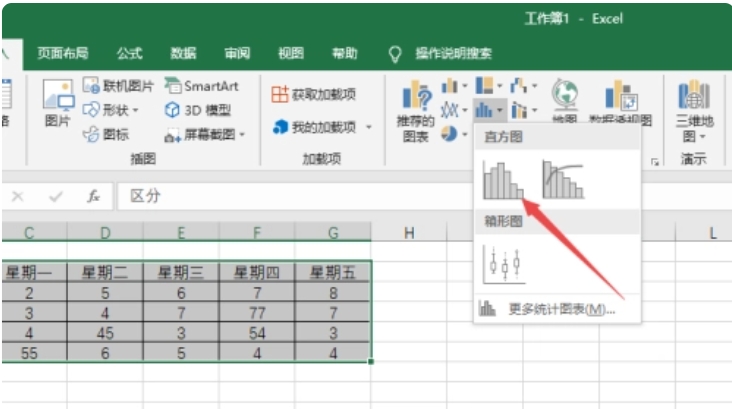This screenshot has width=732, height=409.
Task: Click the 获取加载项 button
Action: pyautogui.click(x=314, y=94)
